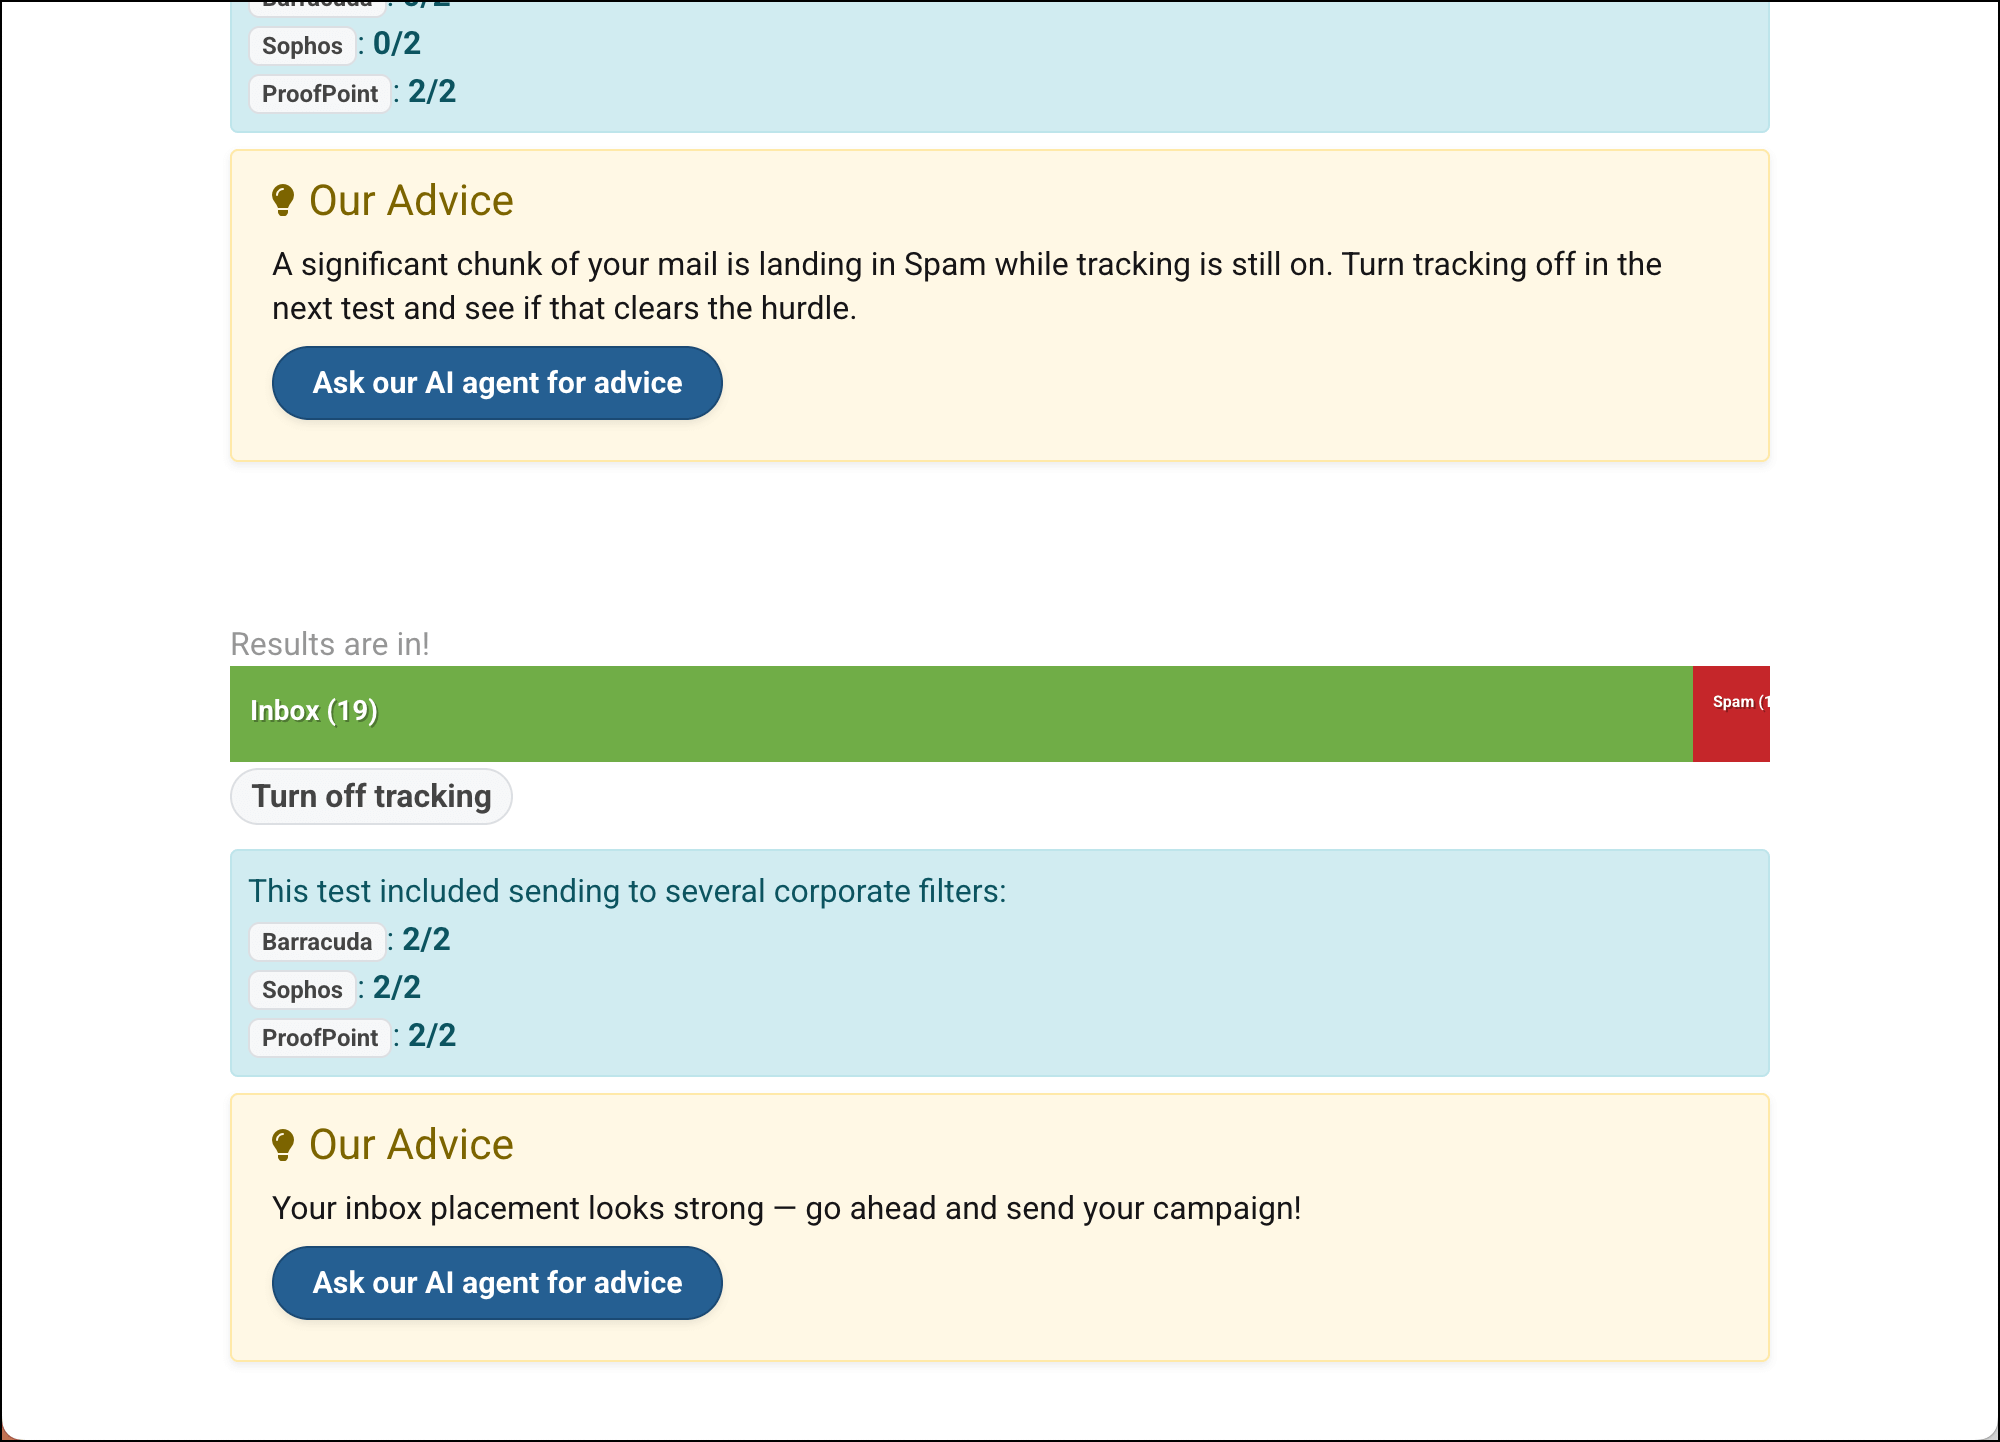The image size is (2000, 1442).
Task: Click the upper Our Advice heading text
Action: pyautogui.click(x=411, y=200)
